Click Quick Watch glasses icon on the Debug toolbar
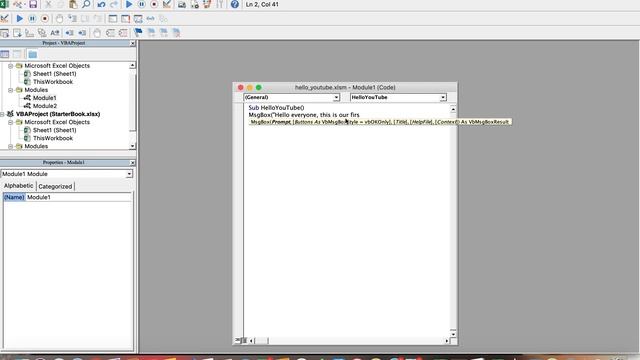The height and width of the screenshot is (360, 640). coord(151,19)
